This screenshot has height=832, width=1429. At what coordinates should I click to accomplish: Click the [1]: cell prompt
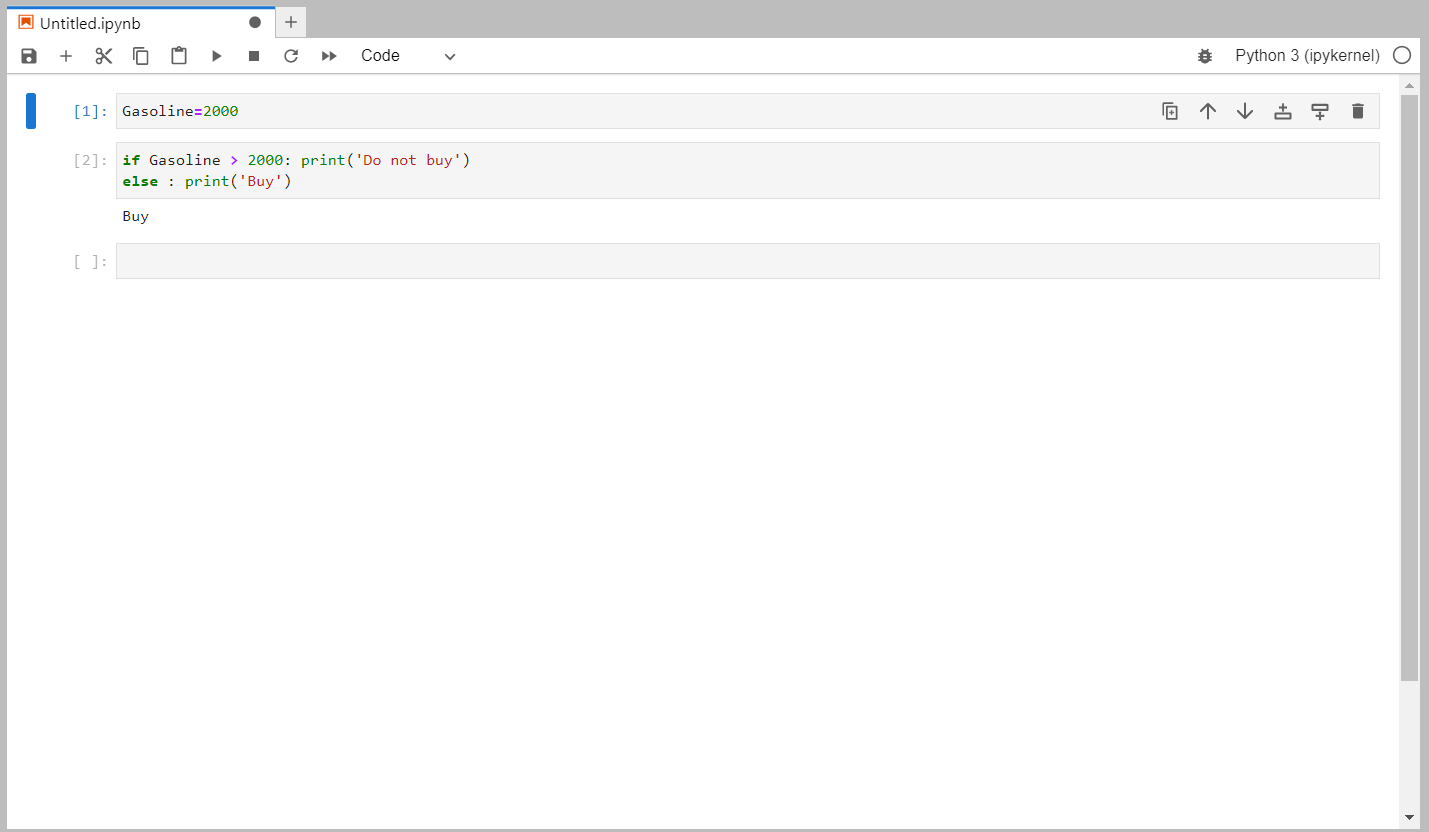click(90, 111)
